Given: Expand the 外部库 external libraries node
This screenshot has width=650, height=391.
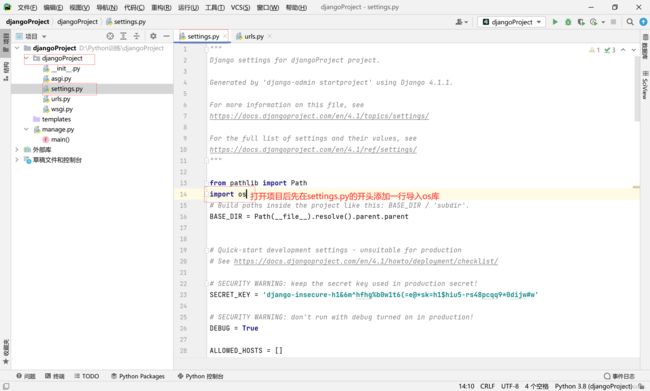Looking at the screenshot, I should tap(17, 150).
